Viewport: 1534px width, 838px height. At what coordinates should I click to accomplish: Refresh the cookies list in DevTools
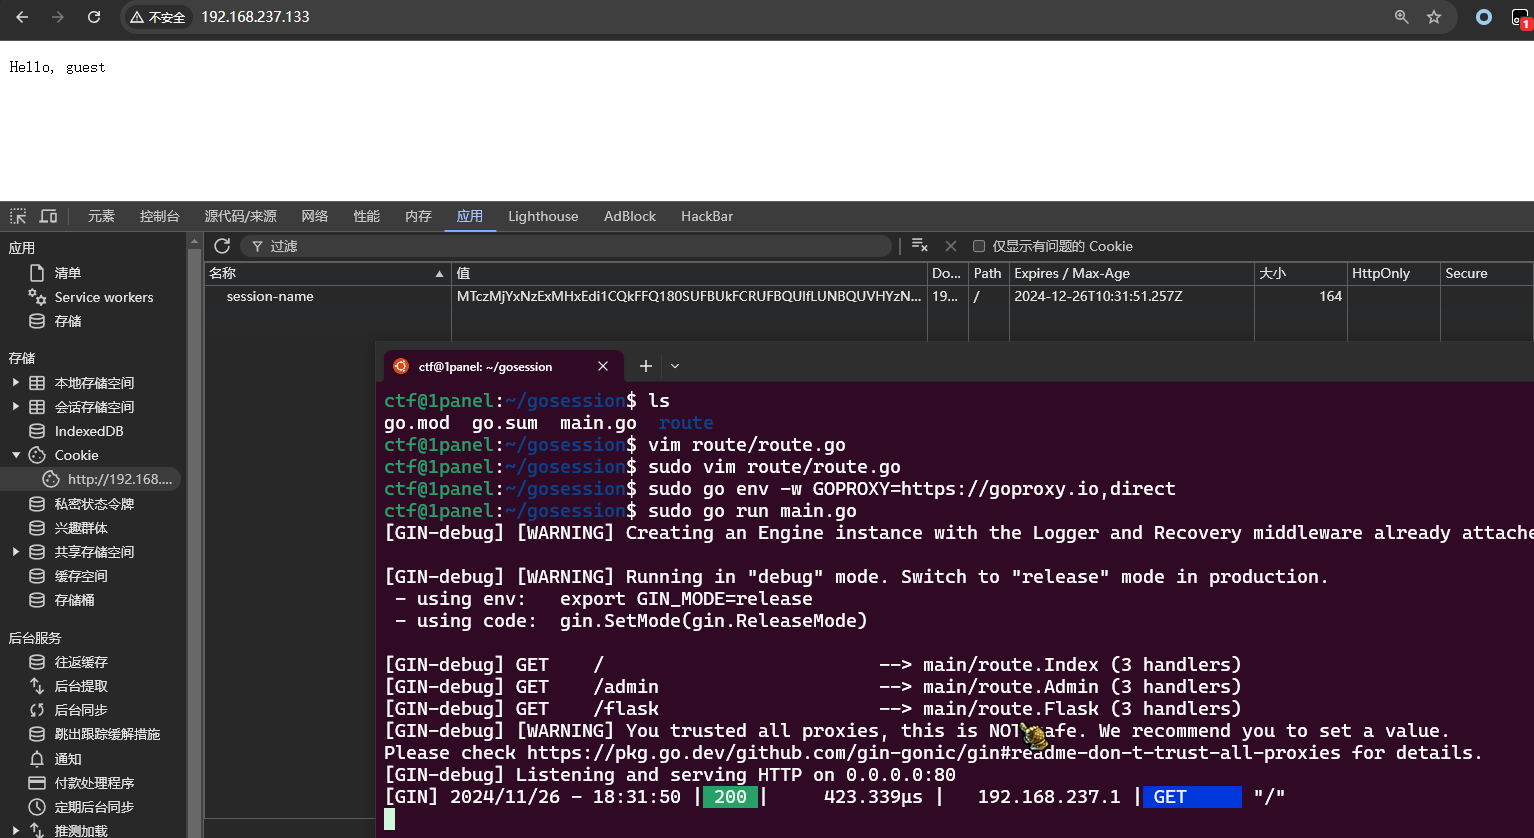tap(222, 246)
